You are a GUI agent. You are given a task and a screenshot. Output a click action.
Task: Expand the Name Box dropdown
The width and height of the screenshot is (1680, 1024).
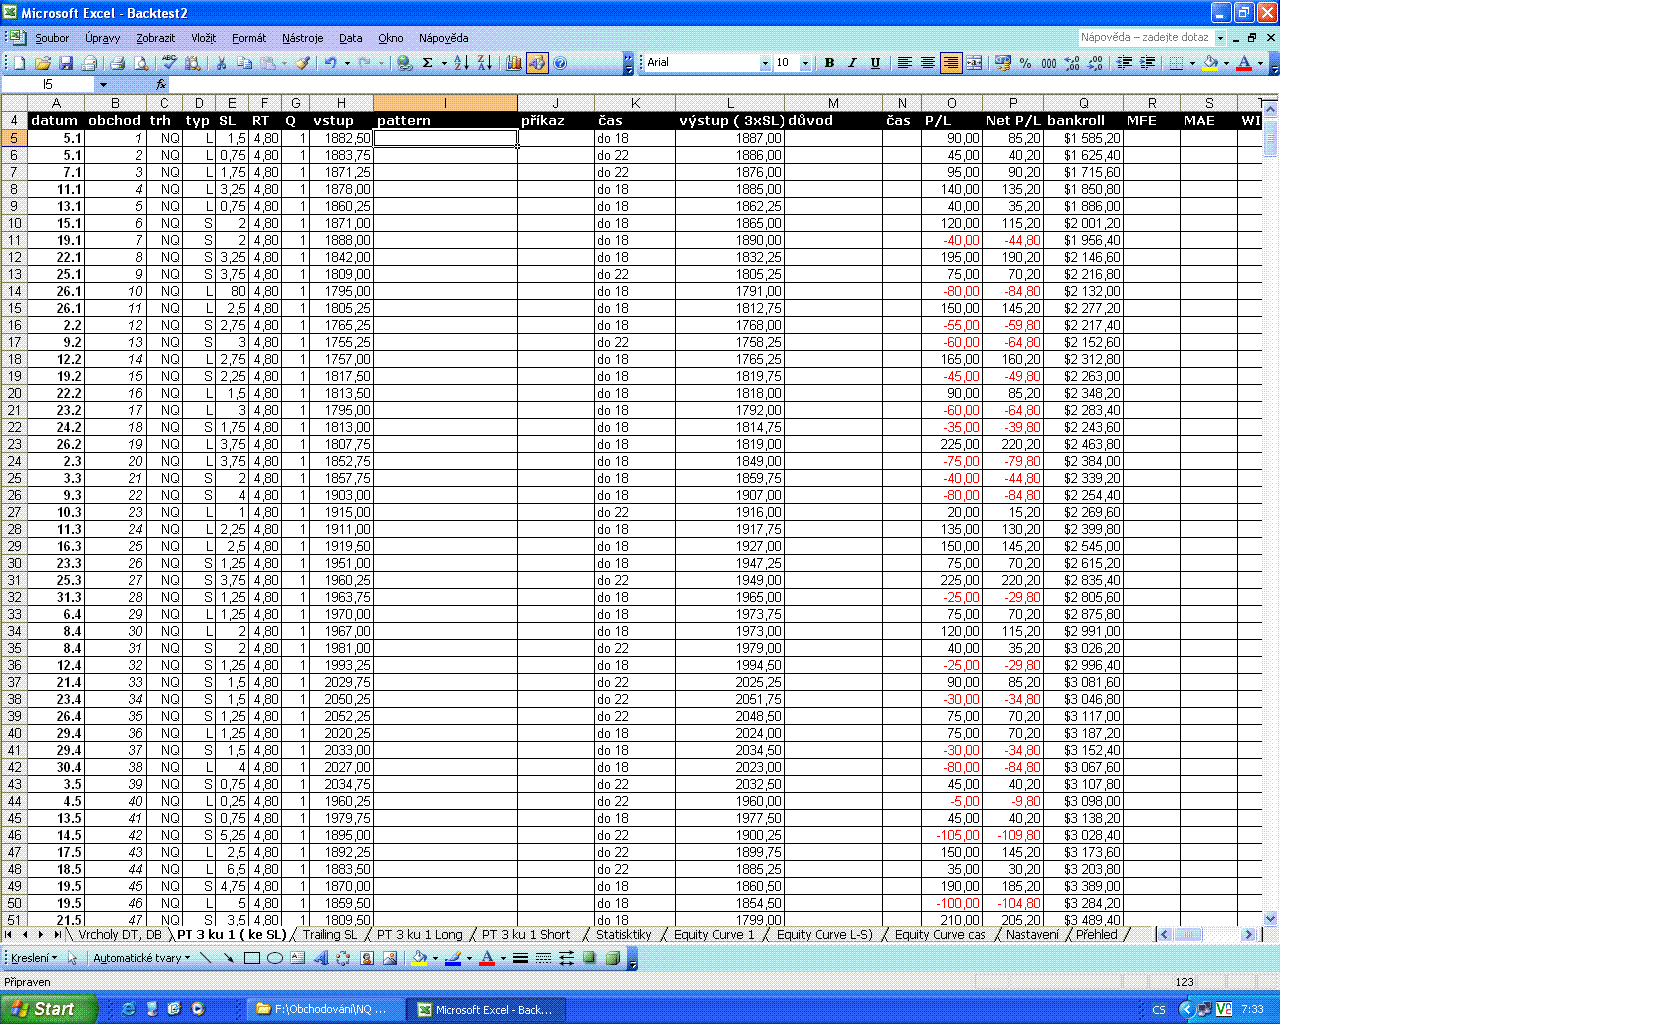click(102, 85)
